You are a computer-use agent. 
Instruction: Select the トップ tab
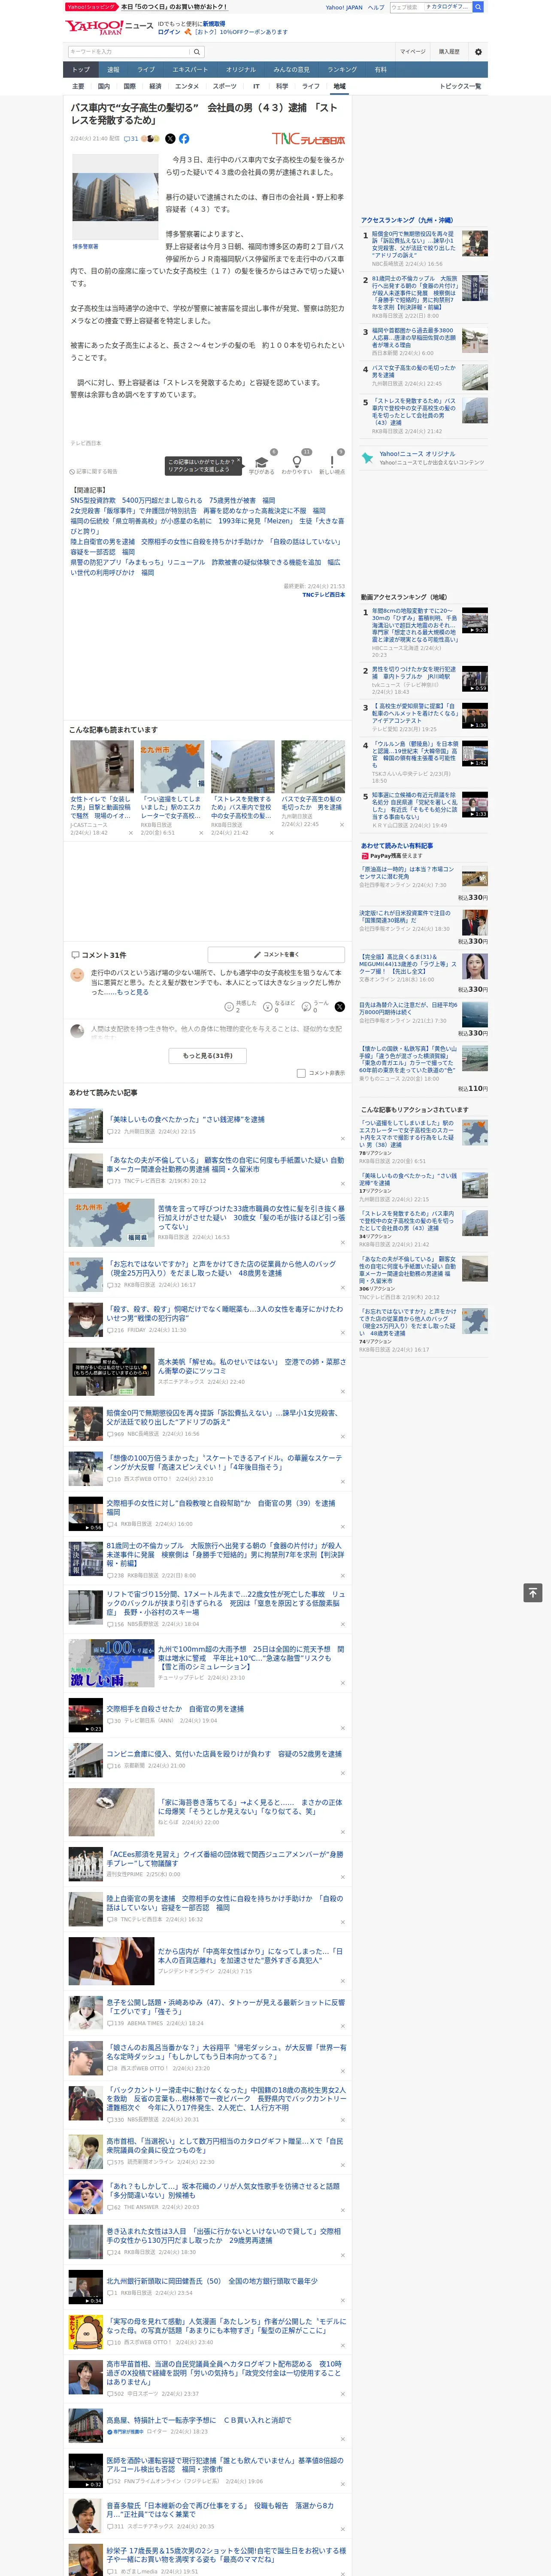click(81, 70)
